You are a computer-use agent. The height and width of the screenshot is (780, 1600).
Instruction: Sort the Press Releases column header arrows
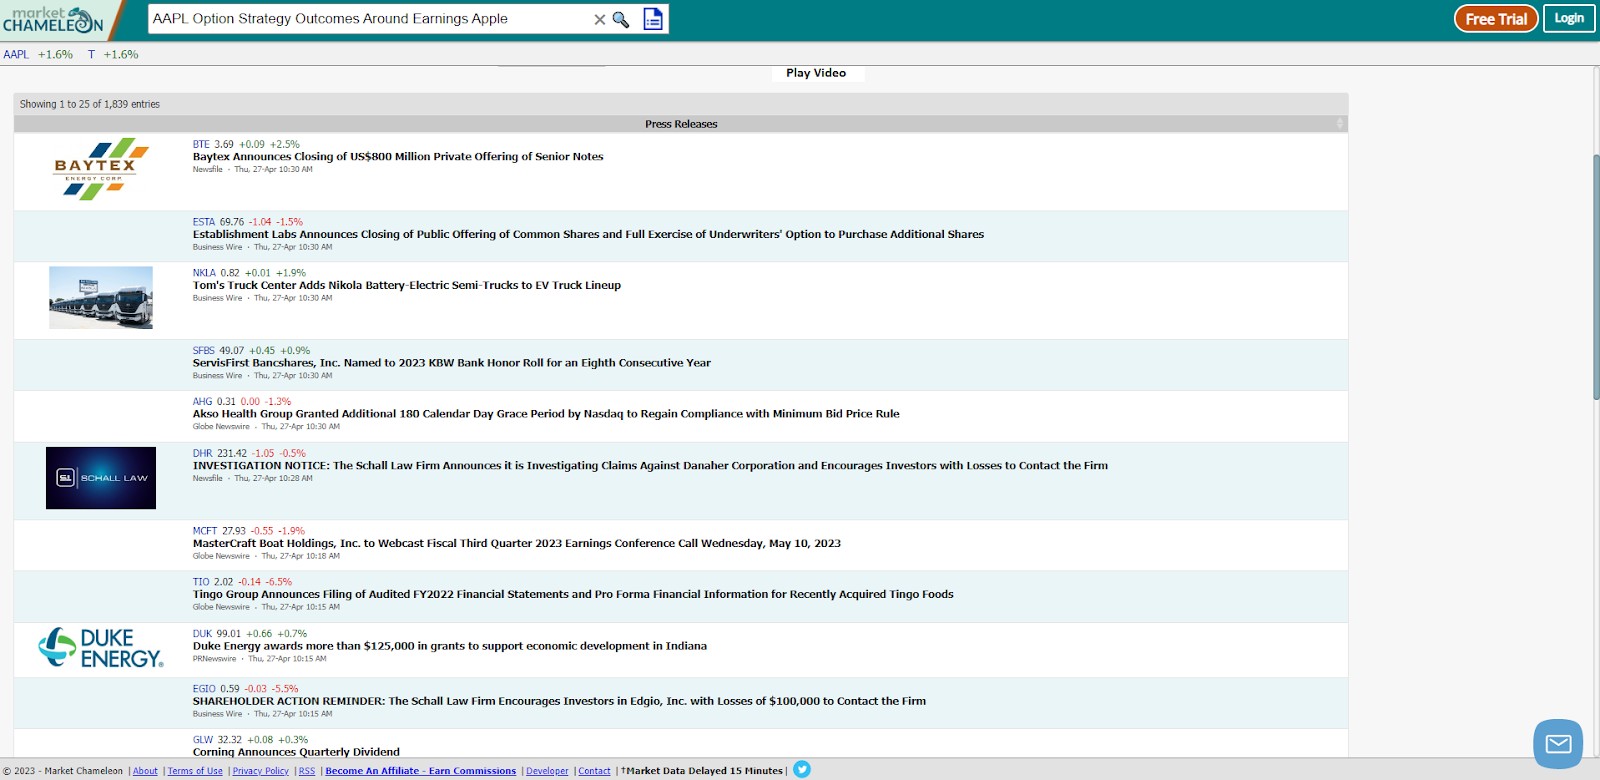click(1340, 124)
